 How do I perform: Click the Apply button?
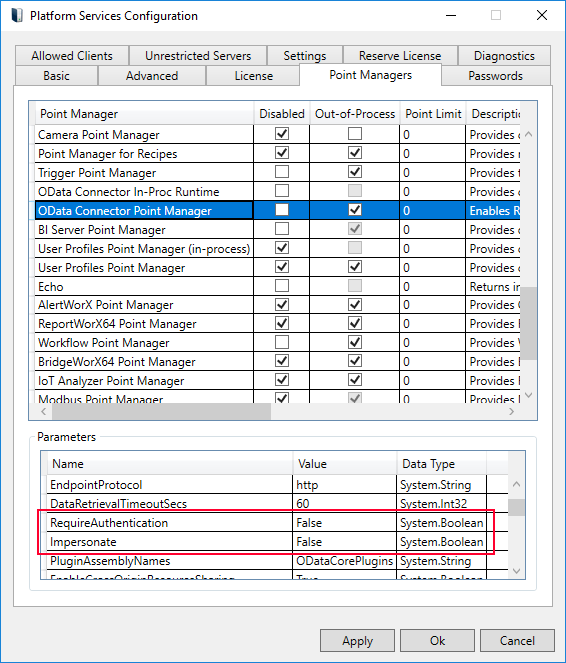[x=357, y=641]
